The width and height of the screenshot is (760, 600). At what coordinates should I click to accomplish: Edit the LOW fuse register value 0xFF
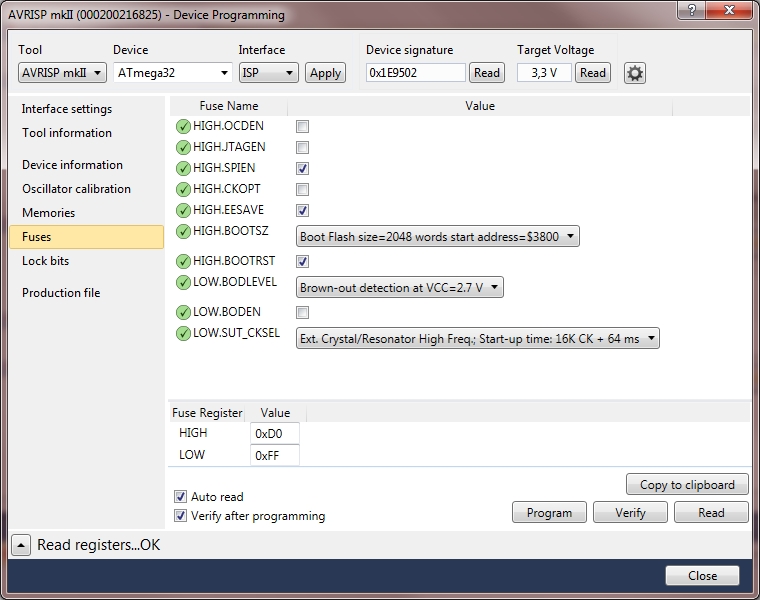(274, 455)
